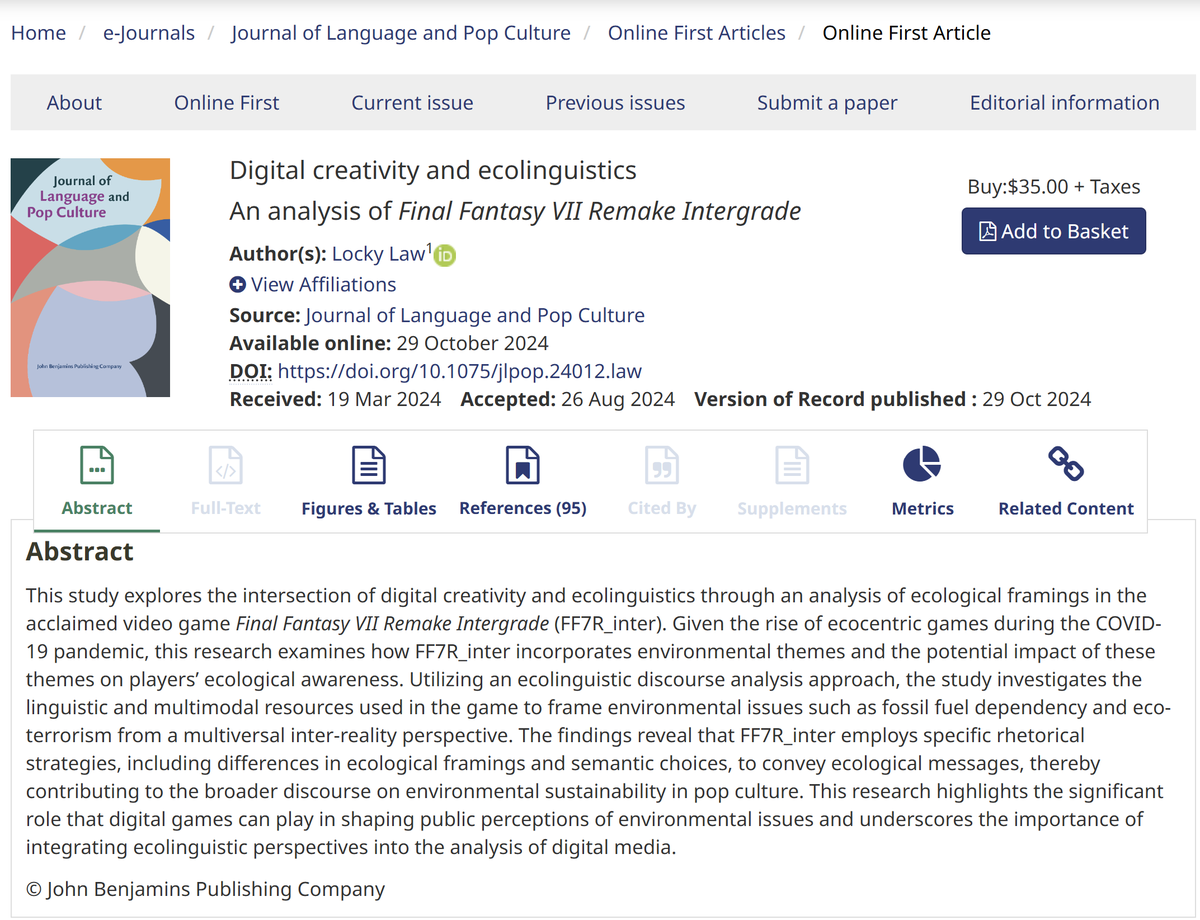Open the About menu item
This screenshot has height=920, width=1200.
(x=74, y=103)
